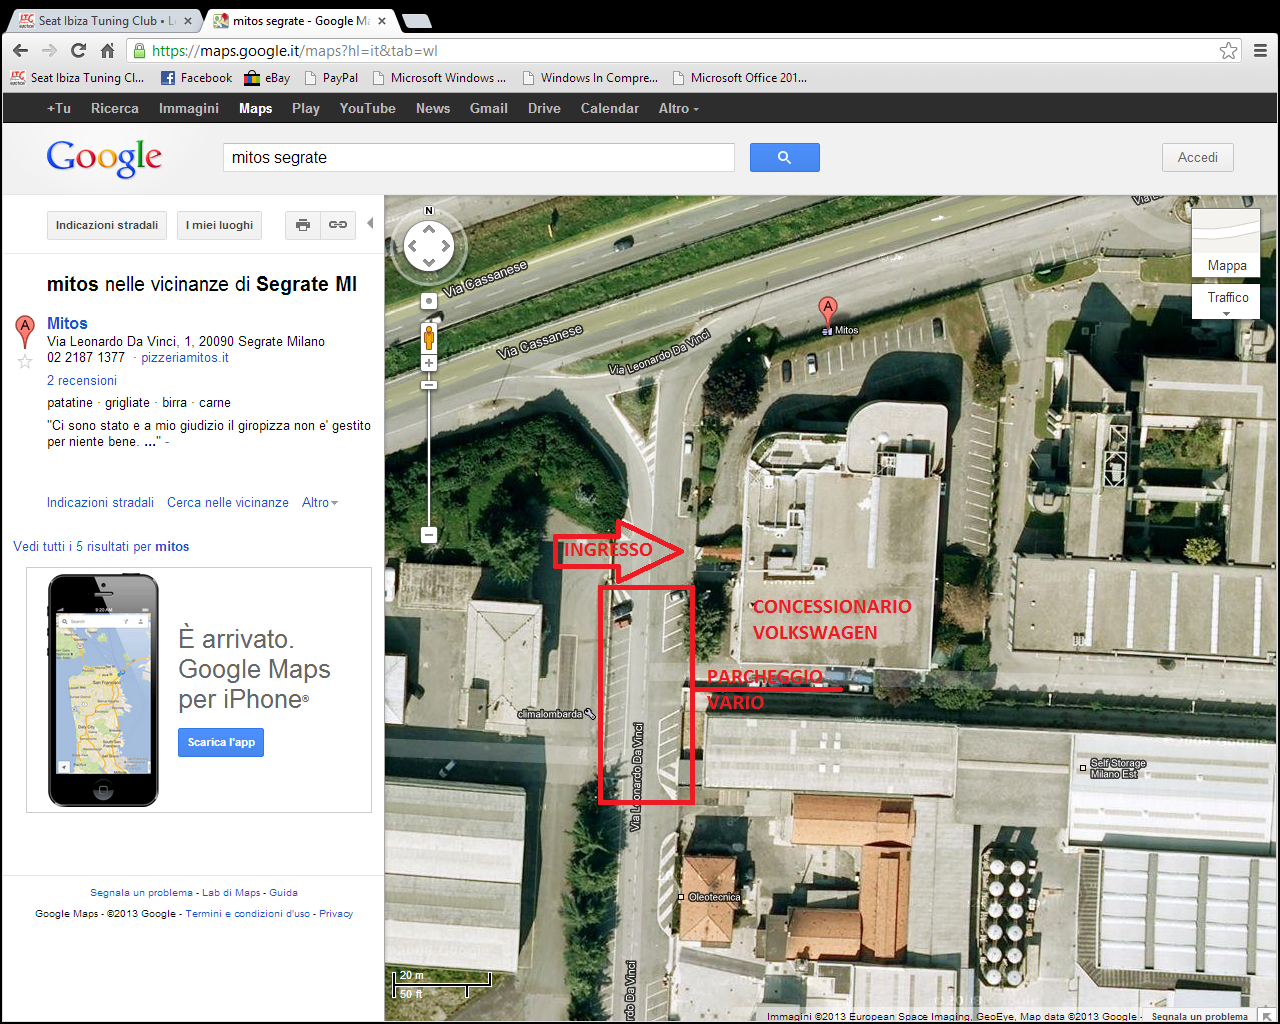Open the Chrome menu icon

[x=1260, y=50]
